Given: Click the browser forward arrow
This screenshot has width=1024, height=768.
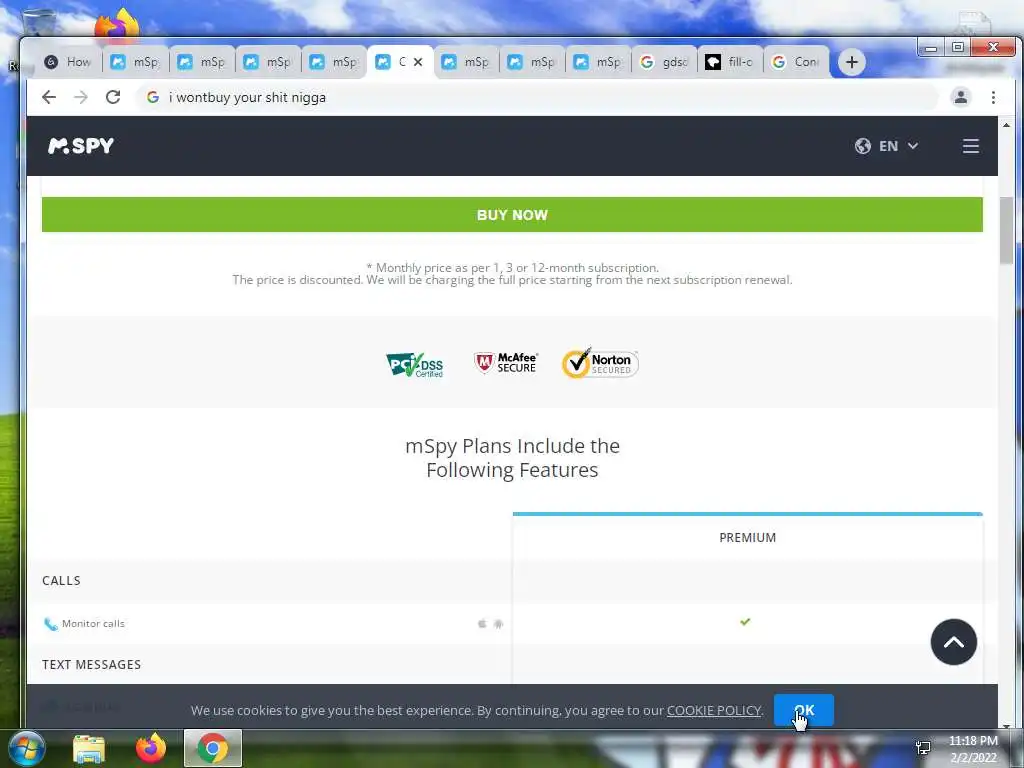Looking at the screenshot, I should point(81,97).
